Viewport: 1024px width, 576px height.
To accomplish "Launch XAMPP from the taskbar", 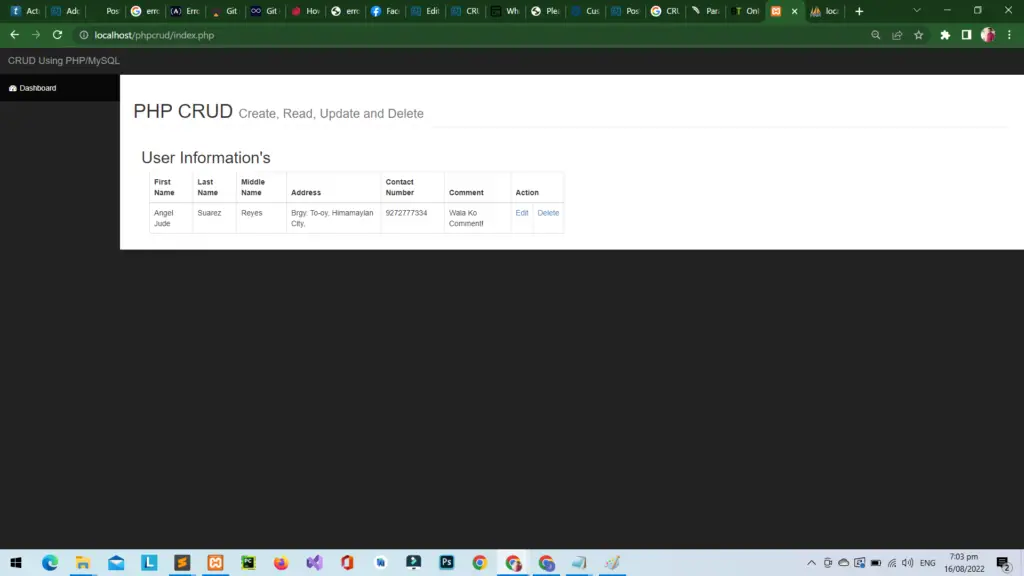I will [x=214, y=563].
